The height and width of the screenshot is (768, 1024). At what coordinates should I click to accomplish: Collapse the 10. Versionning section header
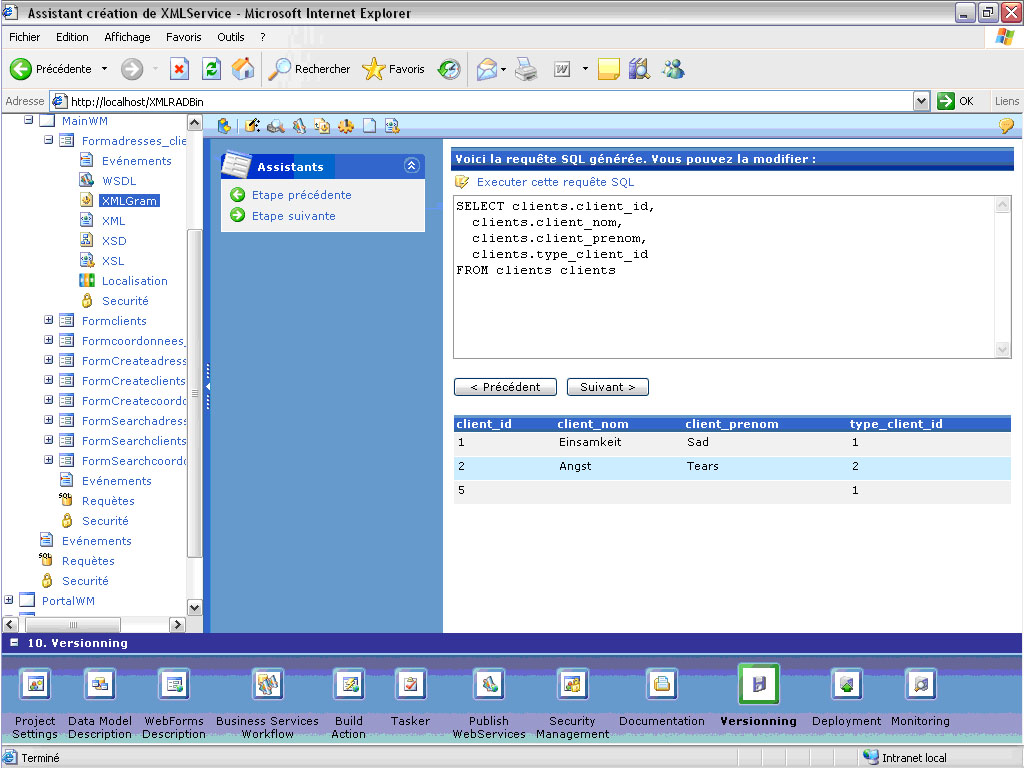click(x=15, y=643)
